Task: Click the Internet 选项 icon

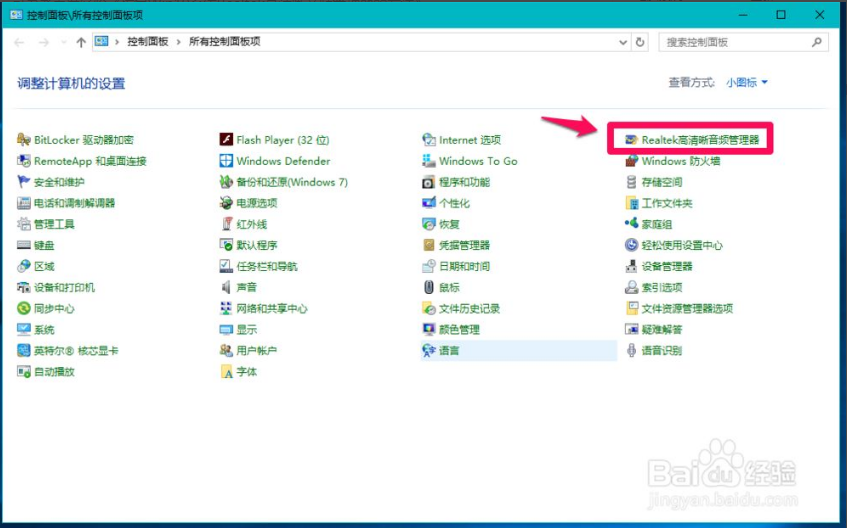Action: [429, 140]
